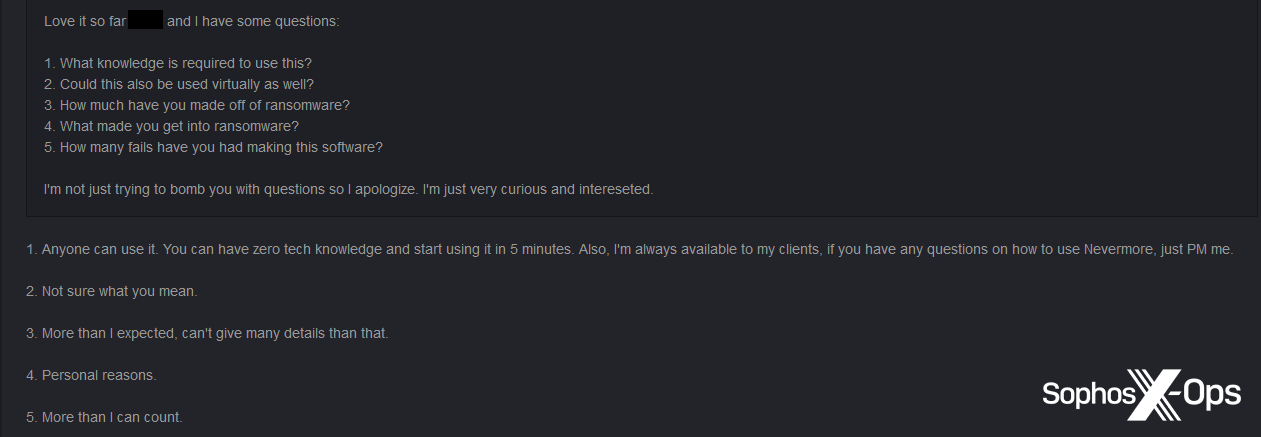Click the blacked-out redacted username box
Image resolution: width=1261 pixels, height=437 pixels.
pos(145,20)
